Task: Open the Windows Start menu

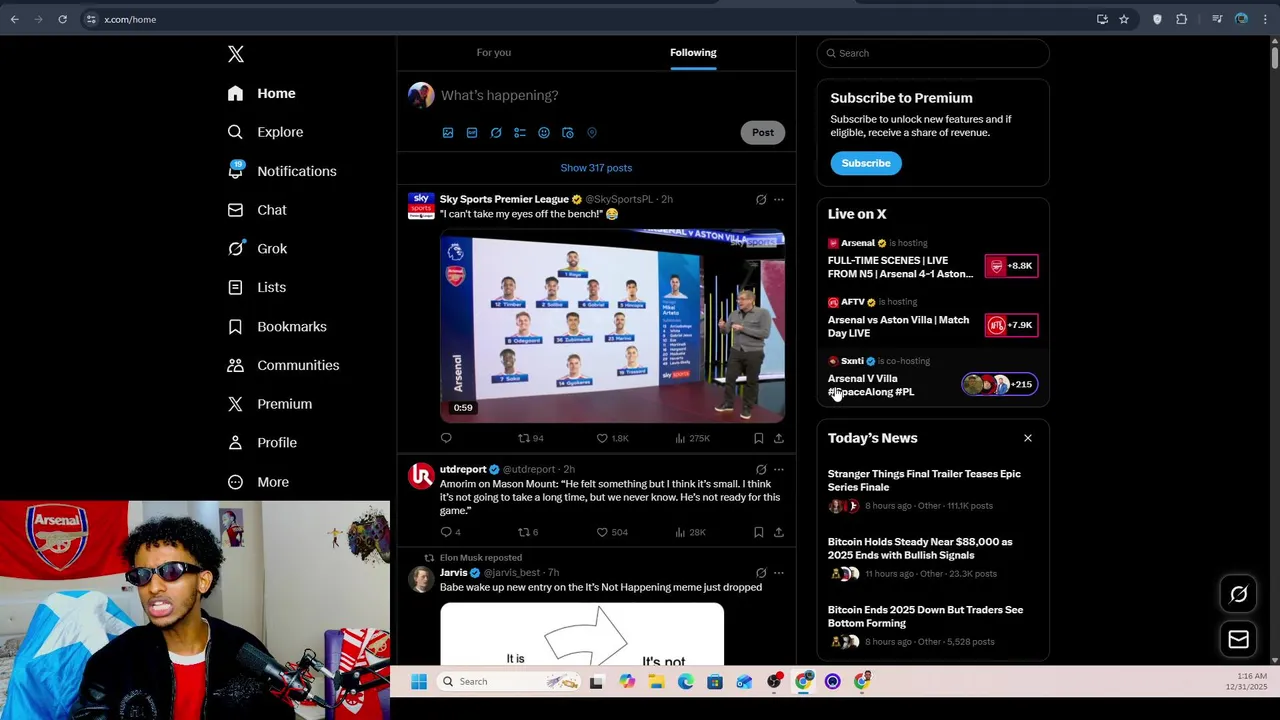Action: click(419, 682)
